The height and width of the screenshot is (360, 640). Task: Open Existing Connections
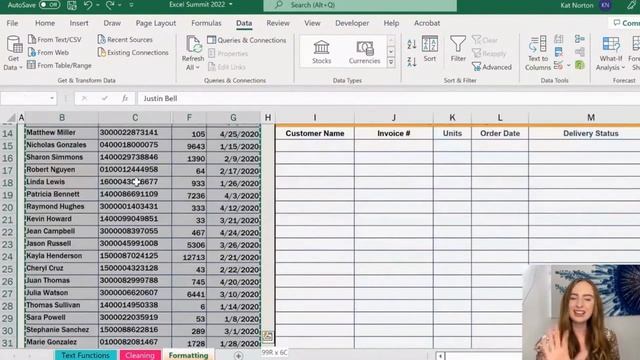(x=133, y=53)
